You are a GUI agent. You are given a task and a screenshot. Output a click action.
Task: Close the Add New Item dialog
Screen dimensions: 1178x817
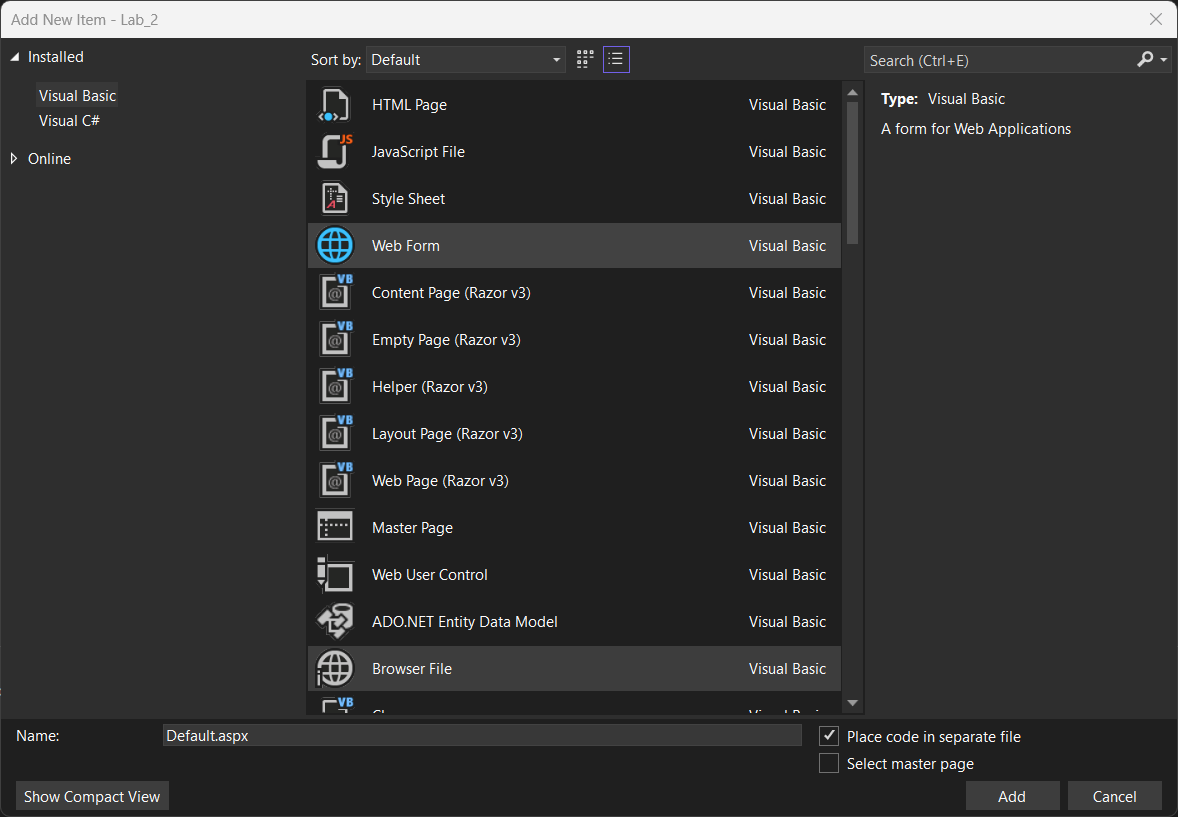(1155, 20)
